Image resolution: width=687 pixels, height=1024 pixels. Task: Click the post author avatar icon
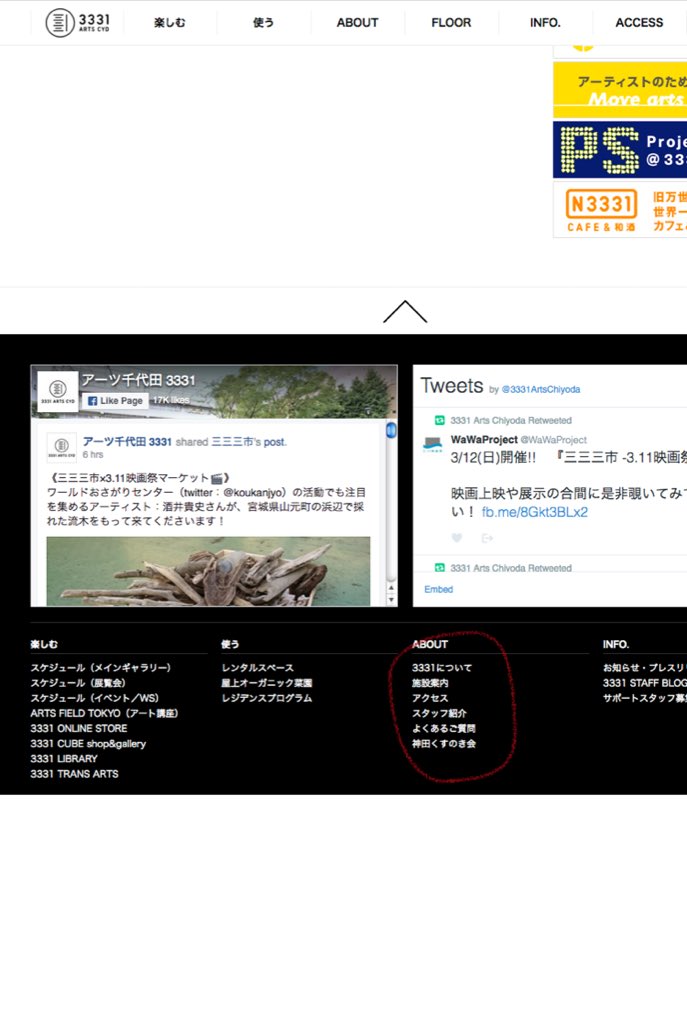61,447
